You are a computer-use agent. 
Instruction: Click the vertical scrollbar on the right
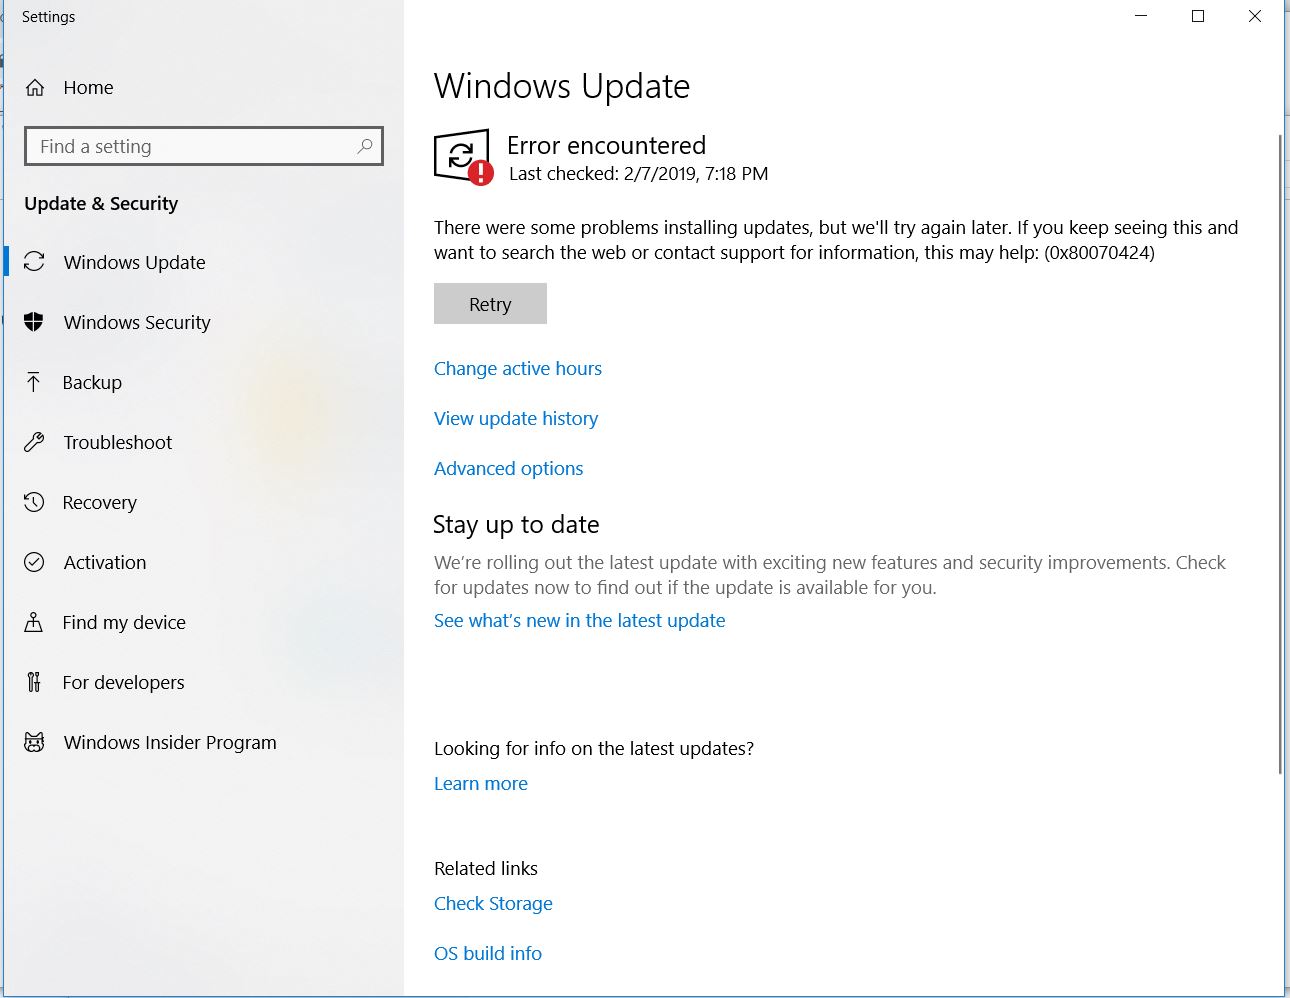pyautogui.click(x=1280, y=453)
